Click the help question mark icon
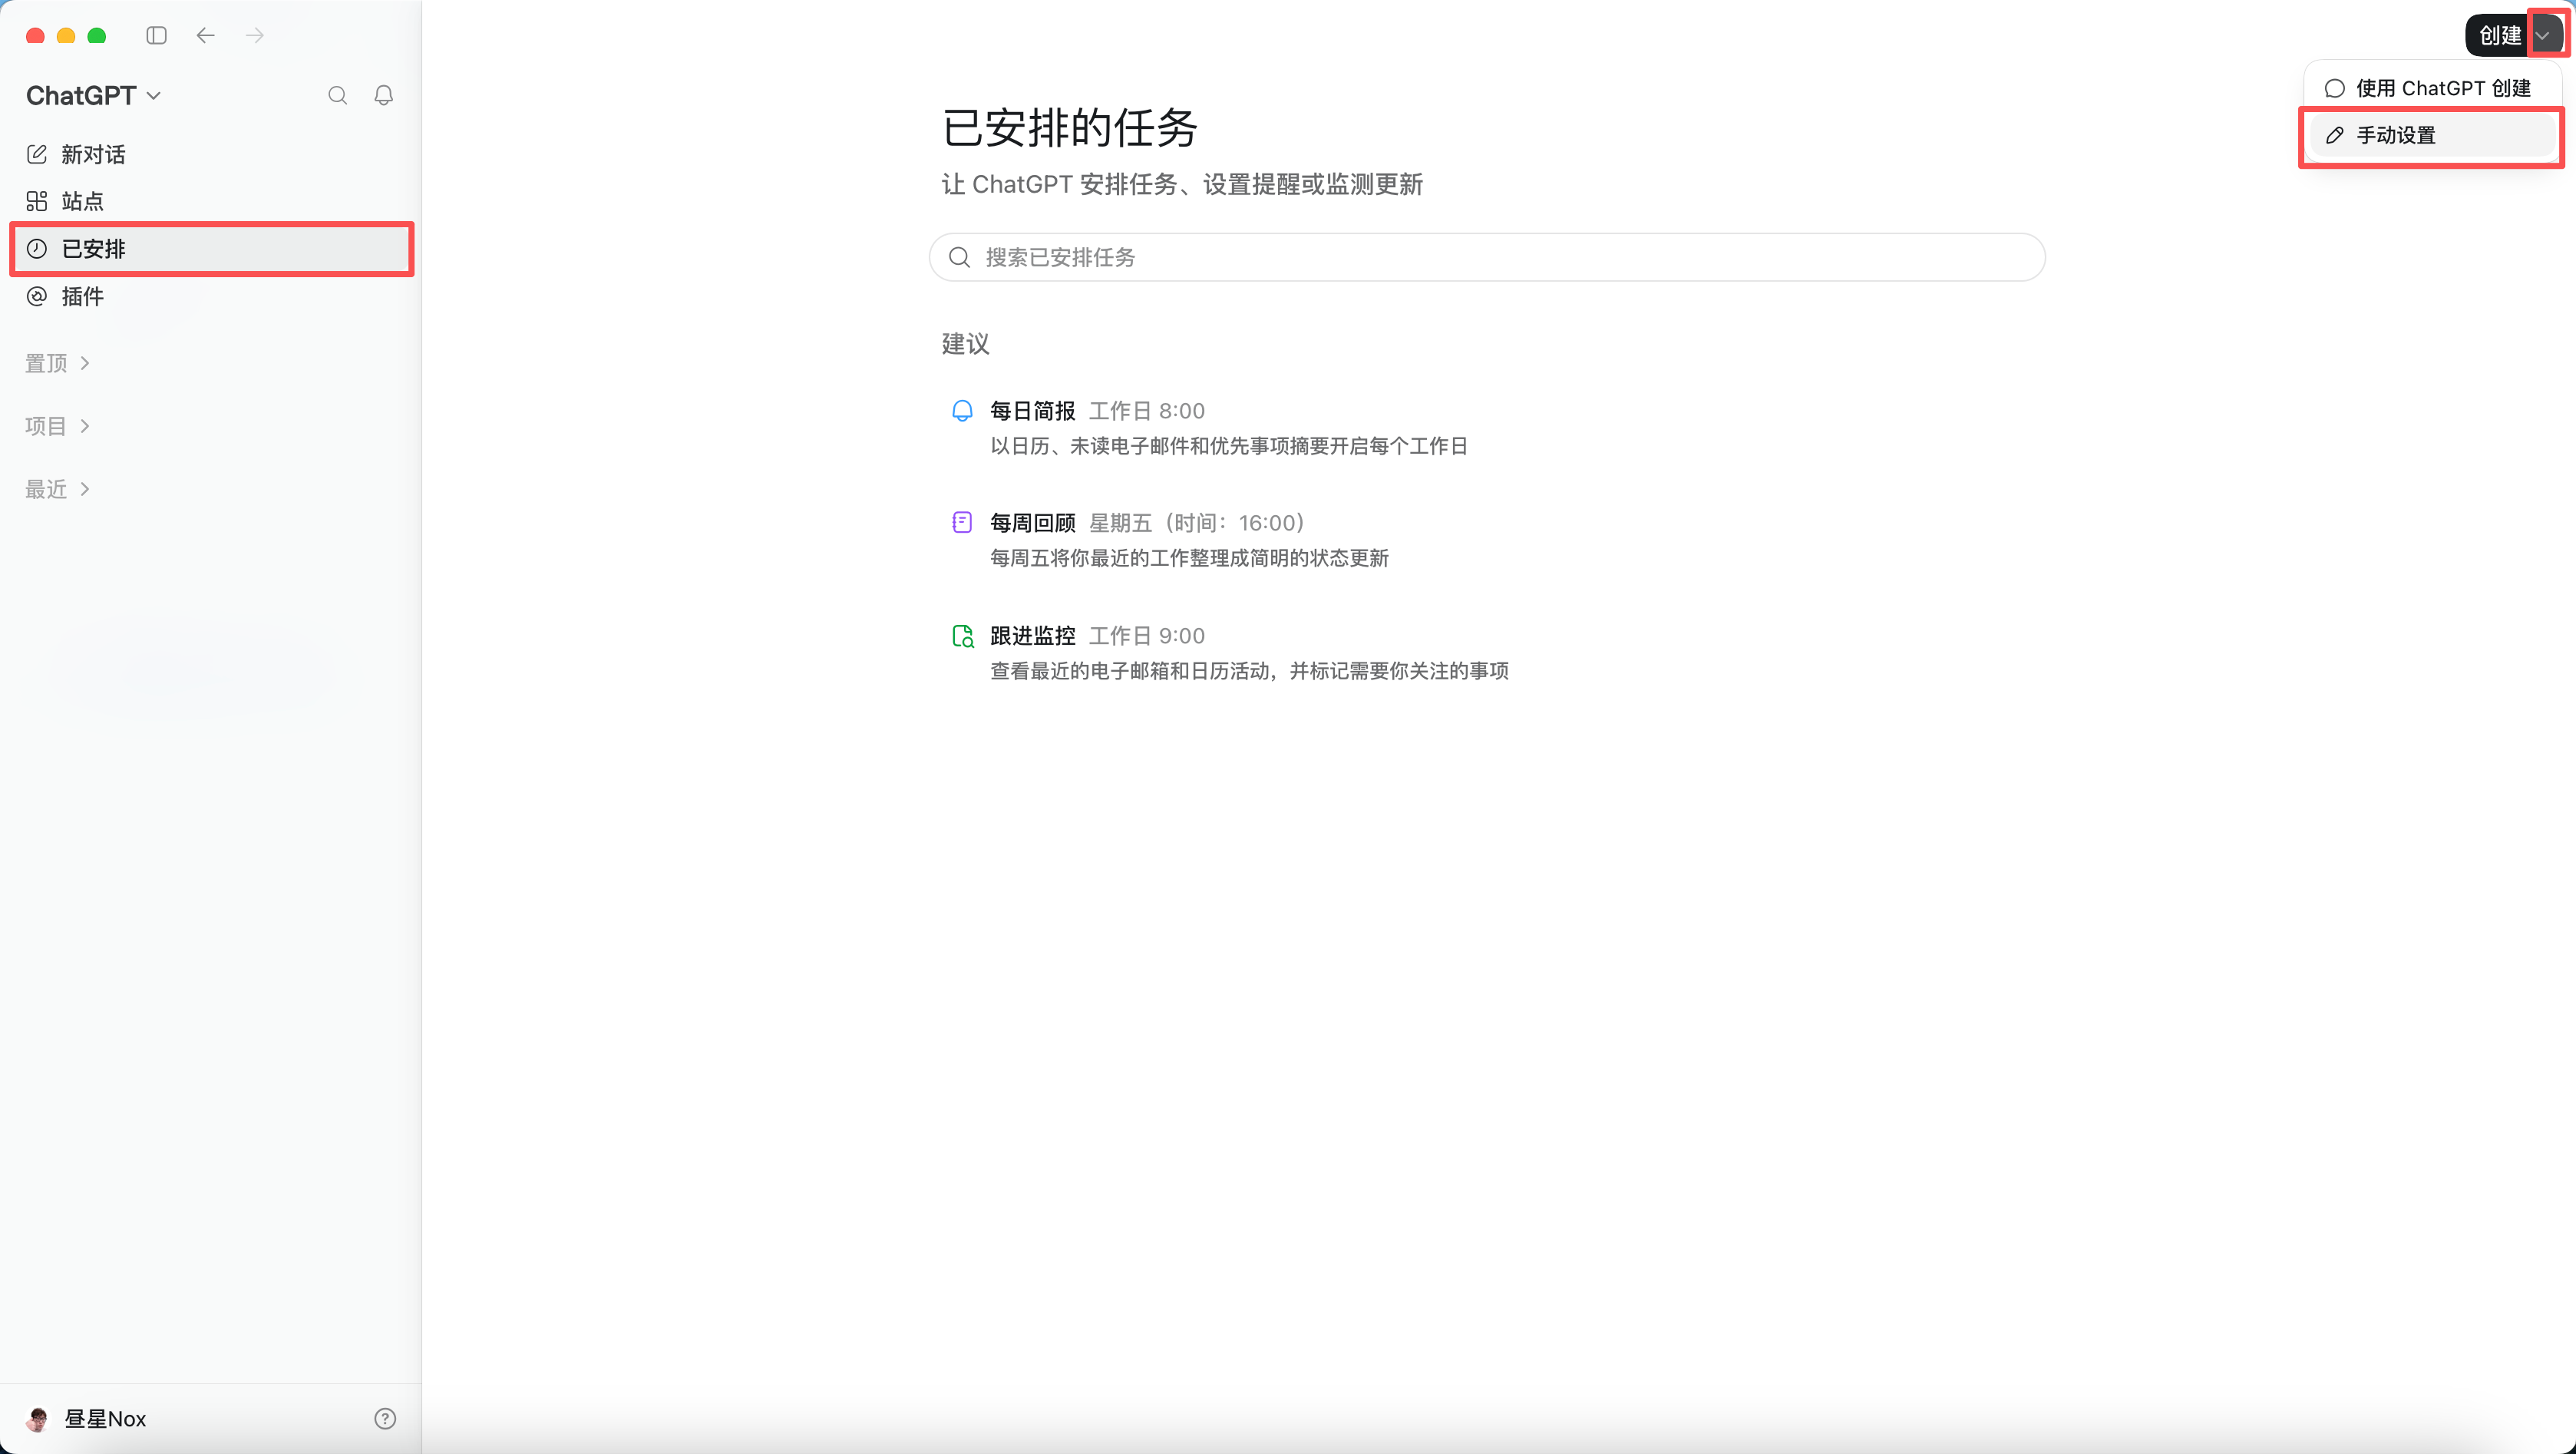2576x1454 pixels. tap(385, 1418)
